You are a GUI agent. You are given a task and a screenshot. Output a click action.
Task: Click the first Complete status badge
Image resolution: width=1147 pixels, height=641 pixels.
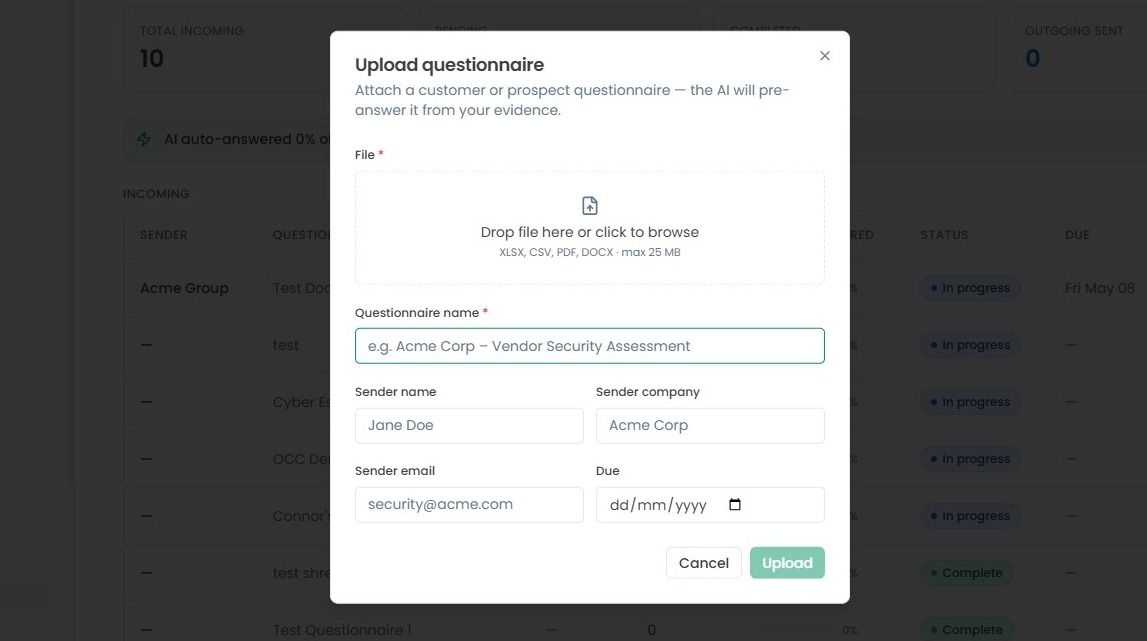pos(966,573)
